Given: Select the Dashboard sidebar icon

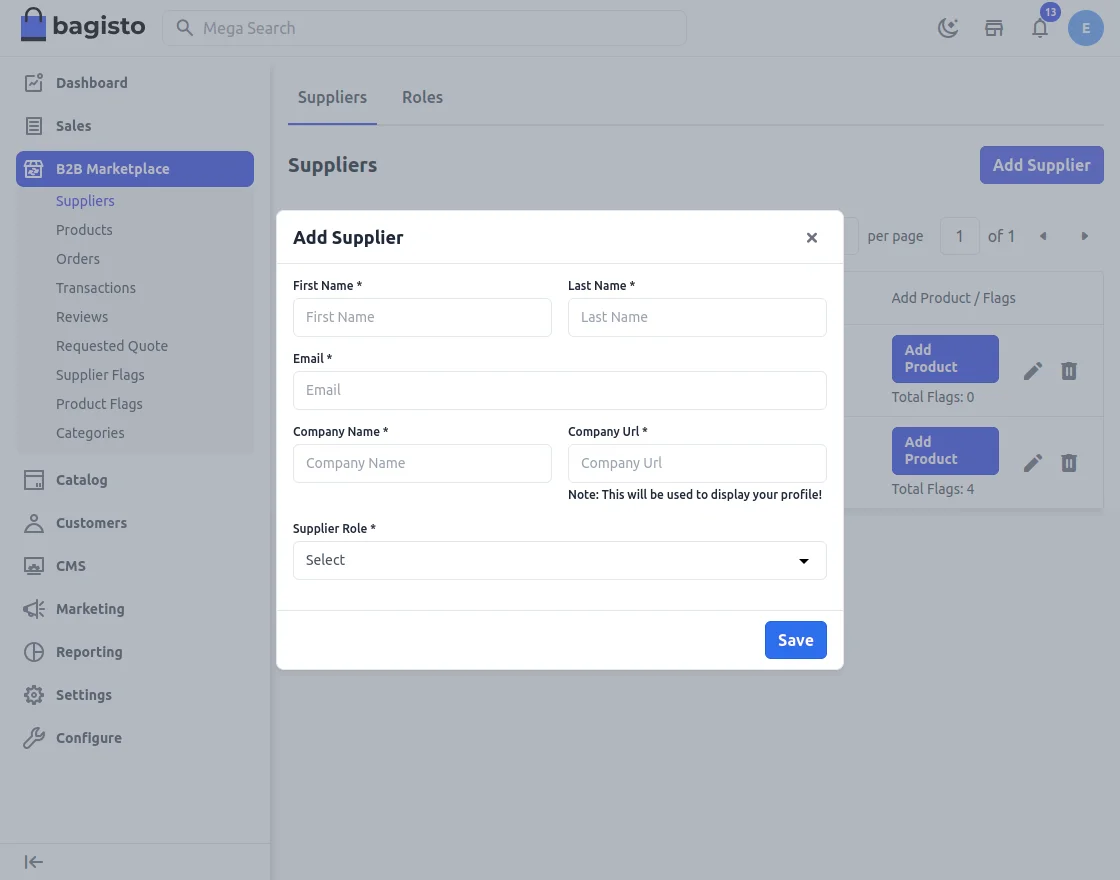Looking at the screenshot, I should pyautogui.click(x=33, y=83).
